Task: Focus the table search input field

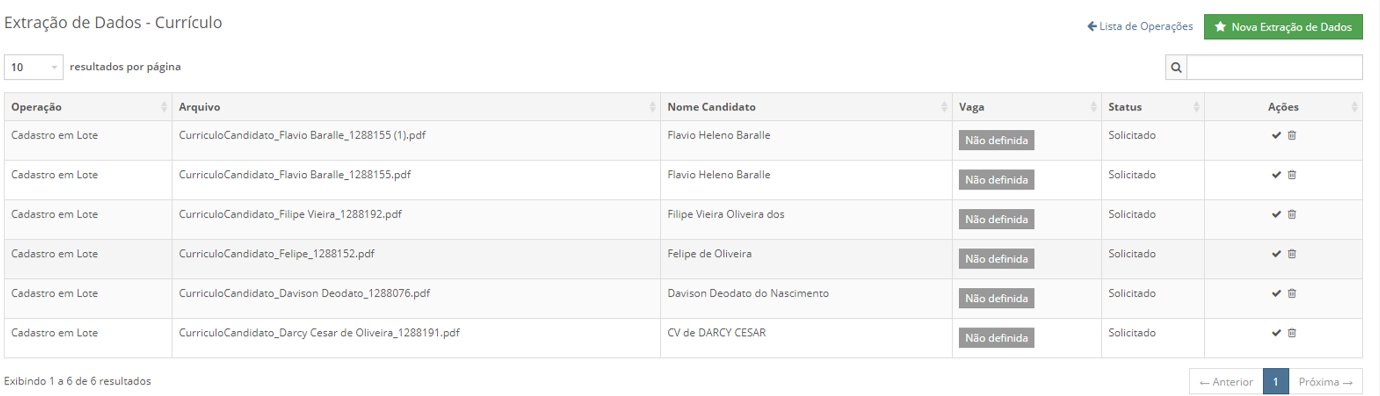Action: [x=1274, y=67]
